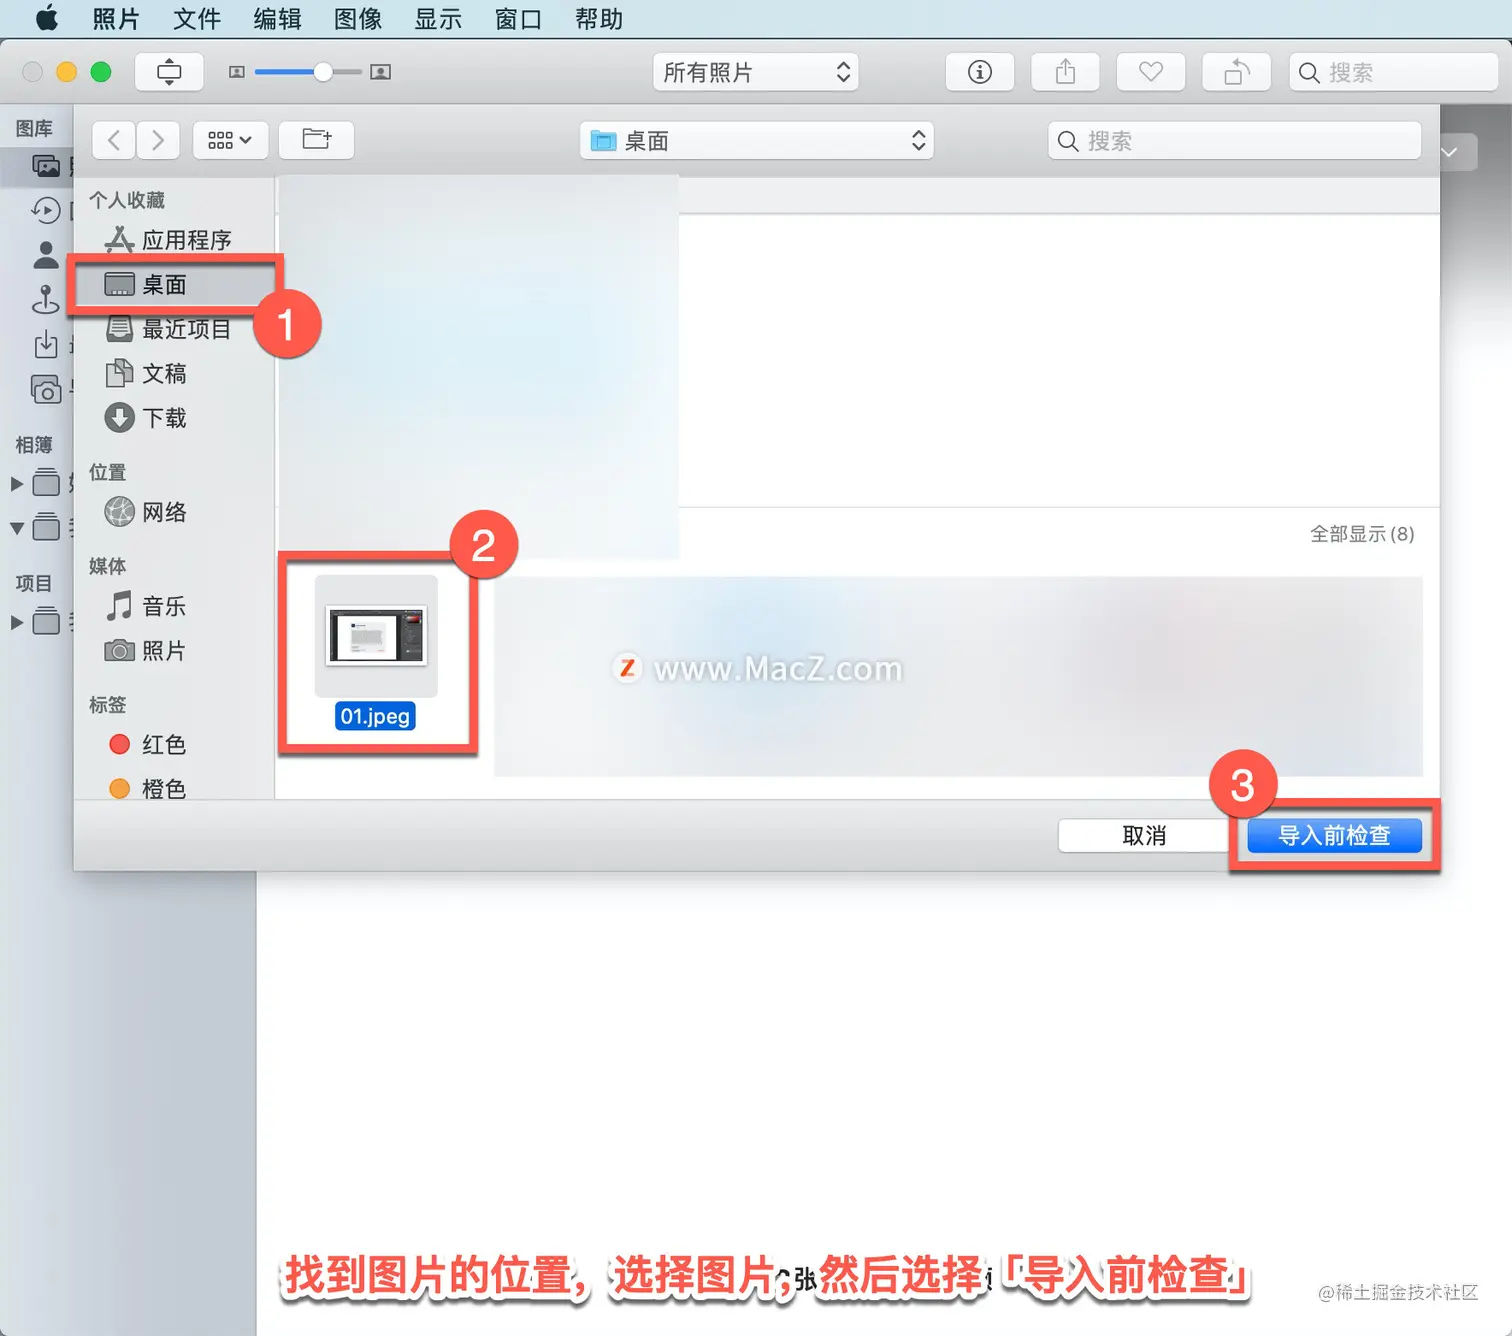Click the 导入前检查 button
The height and width of the screenshot is (1336, 1512).
click(x=1334, y=836)
